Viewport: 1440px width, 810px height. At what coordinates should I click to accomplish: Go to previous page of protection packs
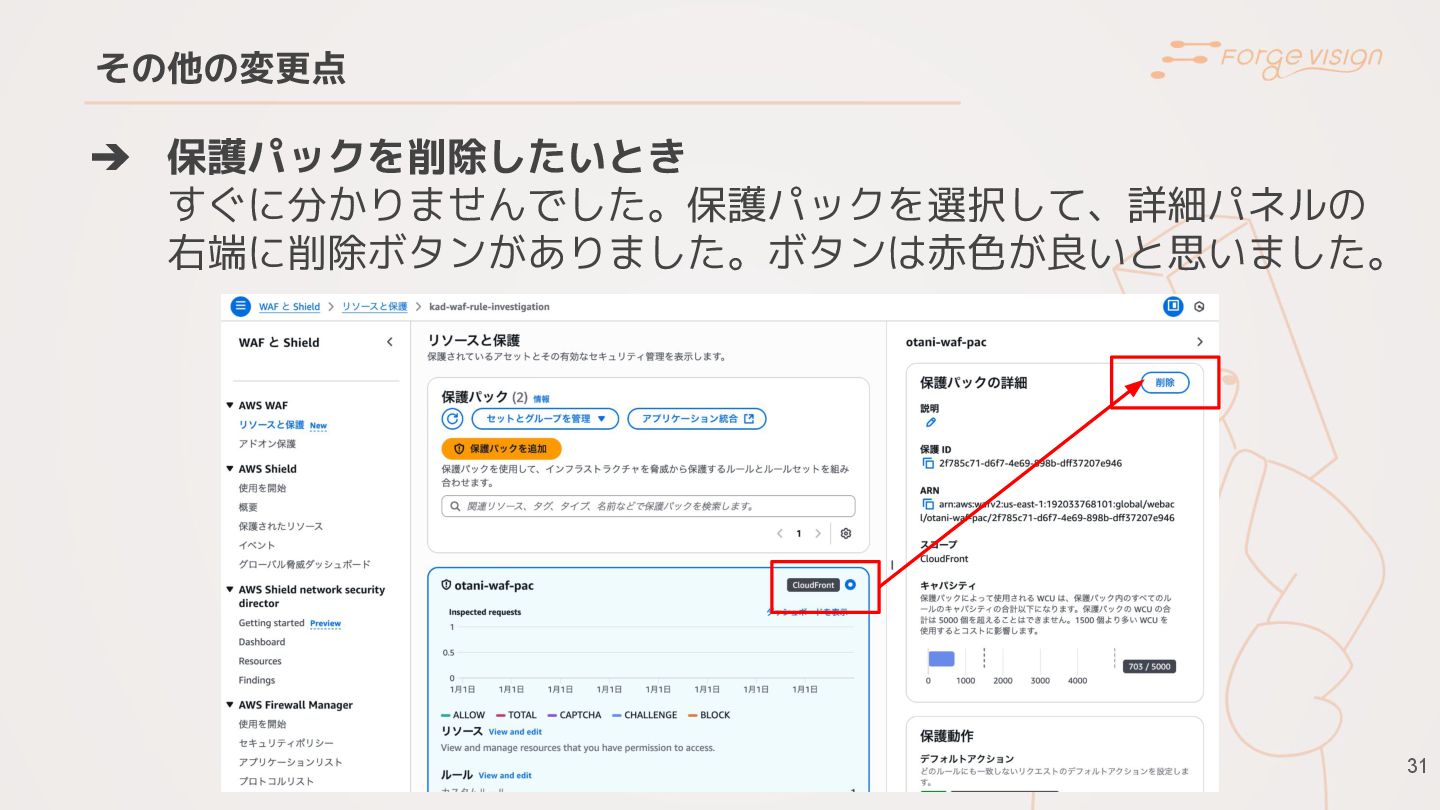(x=780, y=534)
